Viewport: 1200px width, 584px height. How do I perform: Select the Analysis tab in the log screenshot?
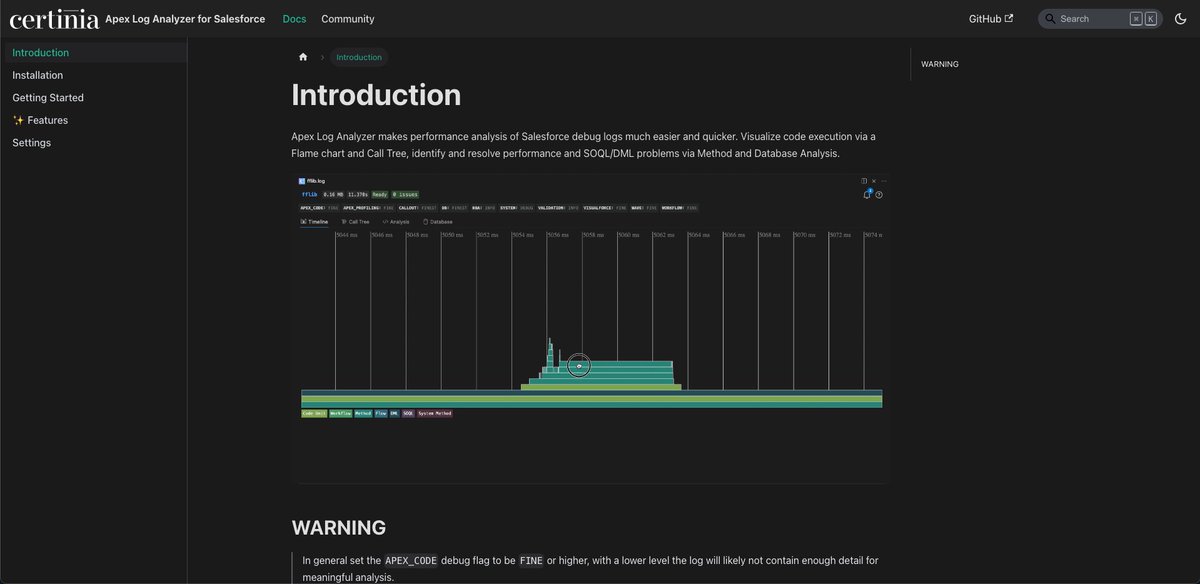click(396, 221)
